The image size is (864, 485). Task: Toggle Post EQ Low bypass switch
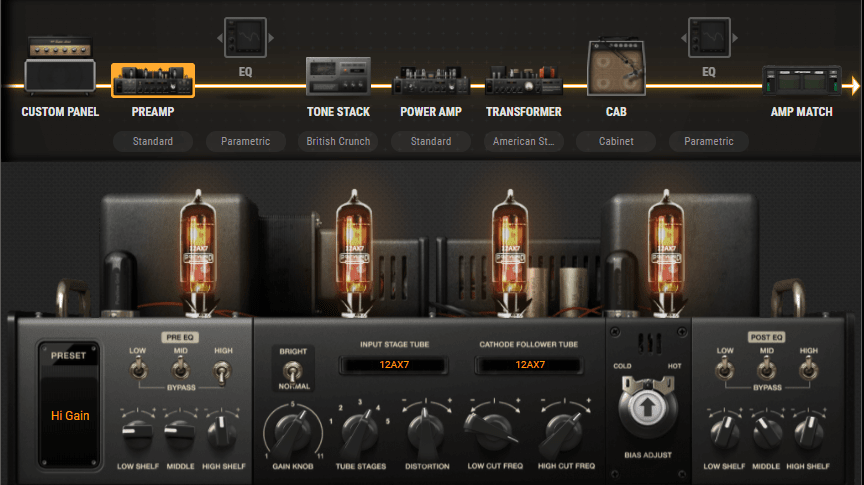pyautogui.click(x=725, y=368)
